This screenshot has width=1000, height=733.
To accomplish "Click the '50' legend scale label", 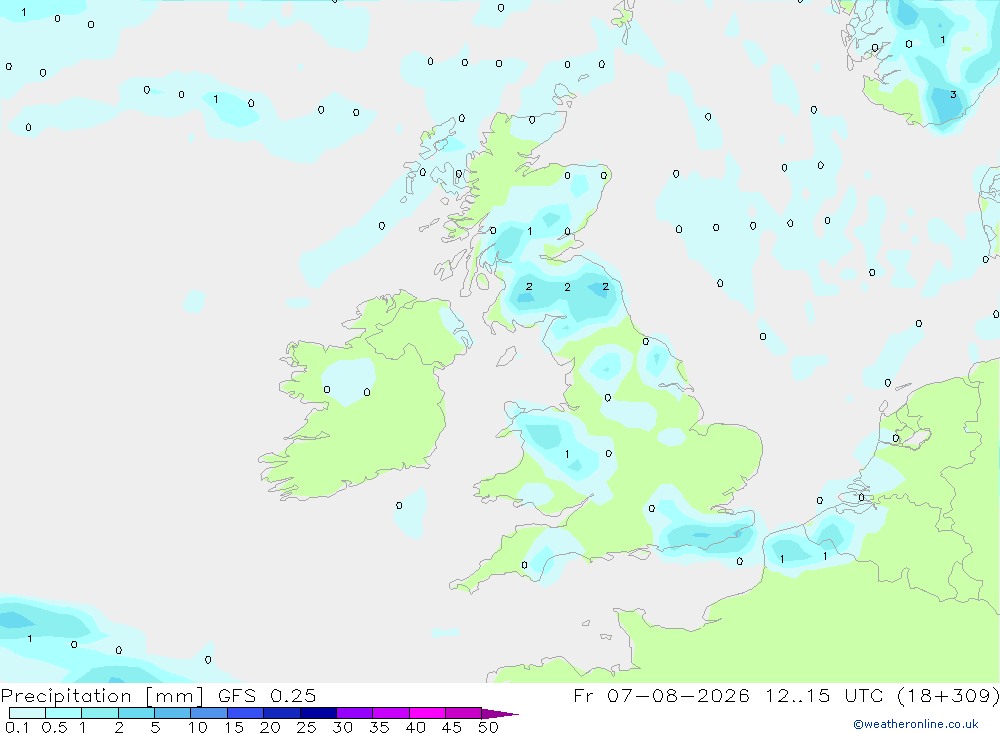I will click(x=488, y=727).
